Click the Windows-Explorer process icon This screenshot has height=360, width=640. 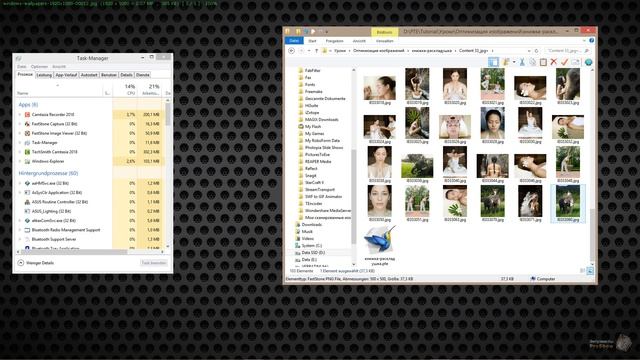coord(27,161)
